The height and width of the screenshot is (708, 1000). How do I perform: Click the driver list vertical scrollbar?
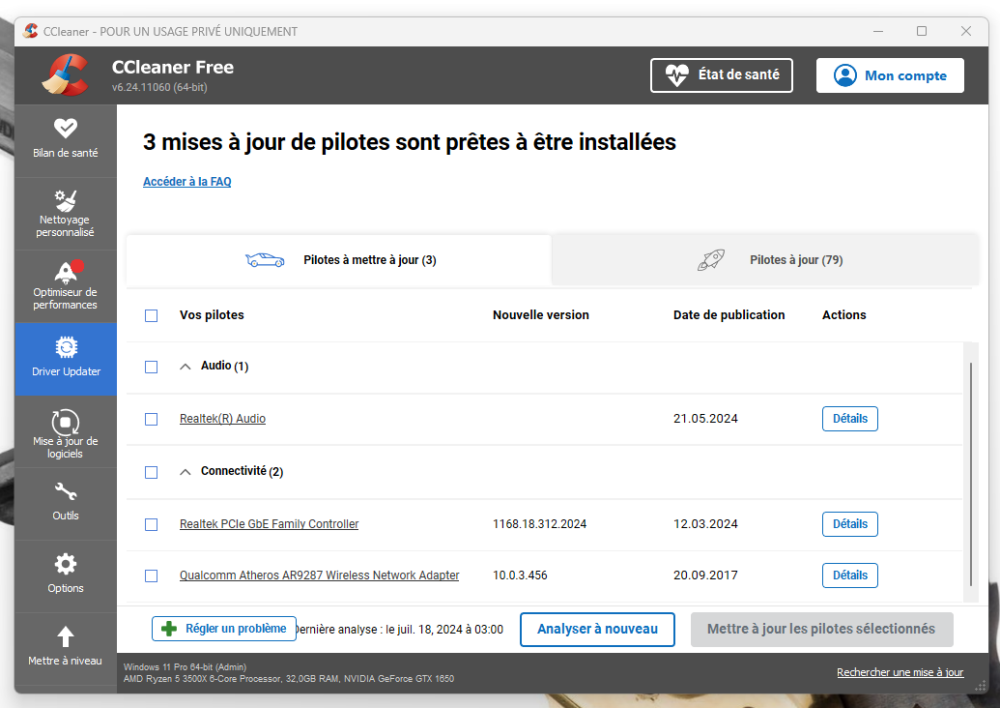[x=969, y=470]
